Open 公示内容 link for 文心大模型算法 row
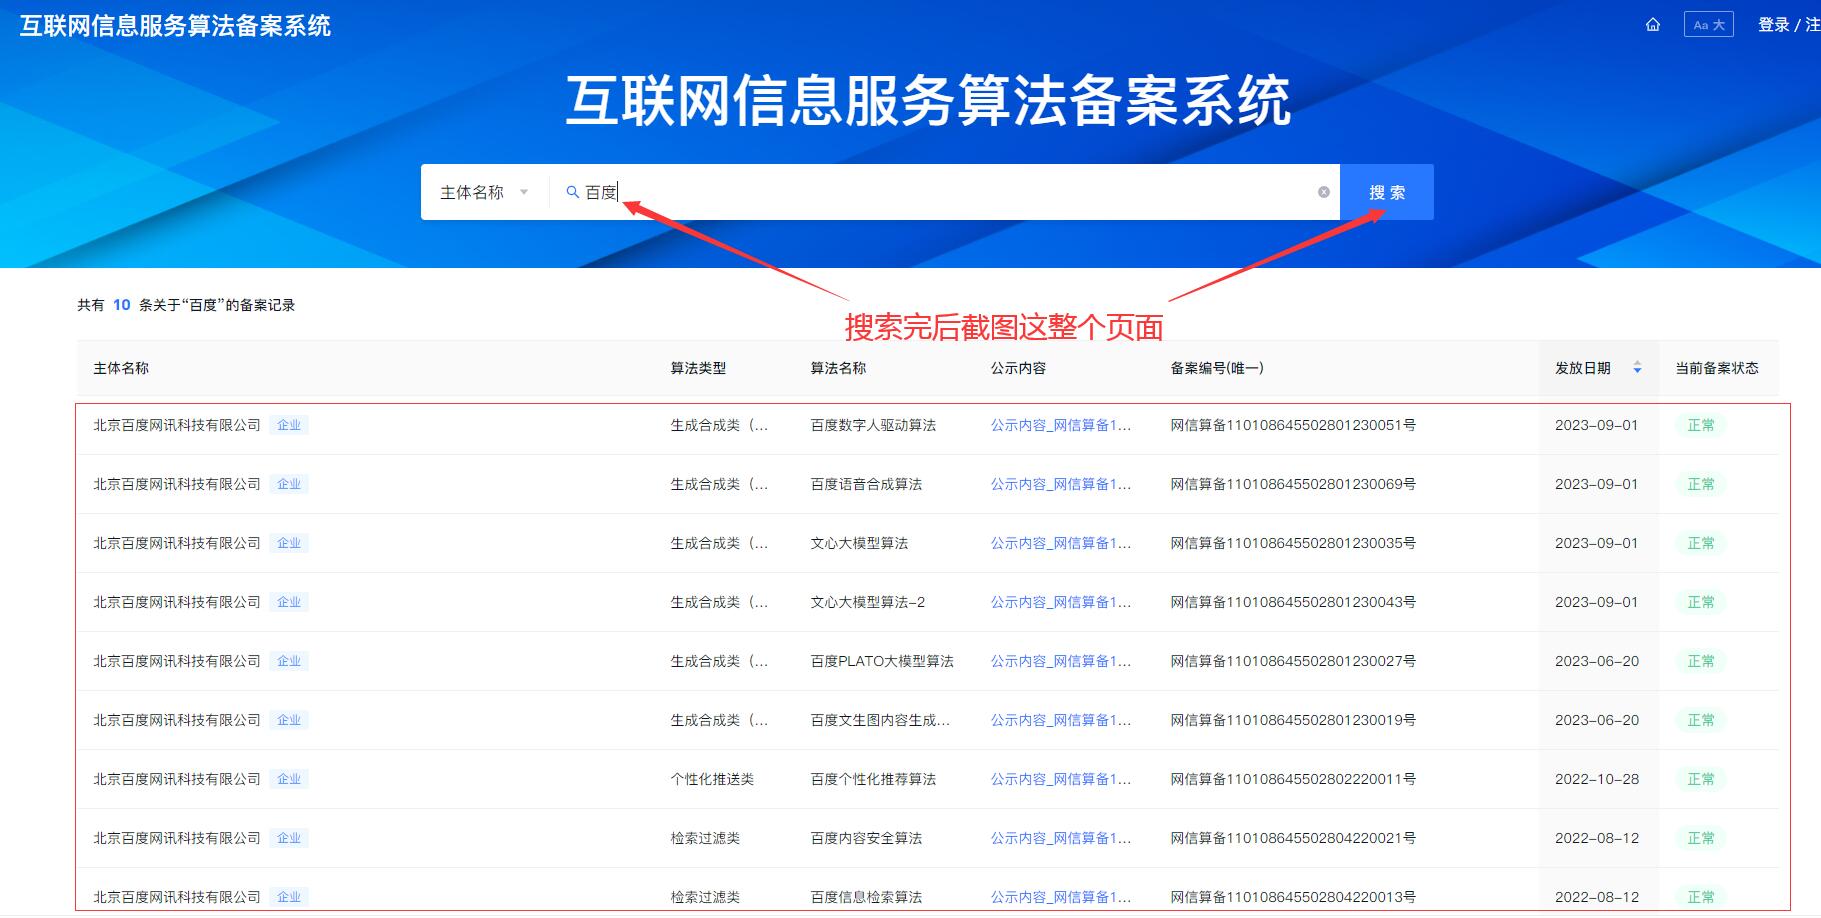 (x=1061, y=543)
